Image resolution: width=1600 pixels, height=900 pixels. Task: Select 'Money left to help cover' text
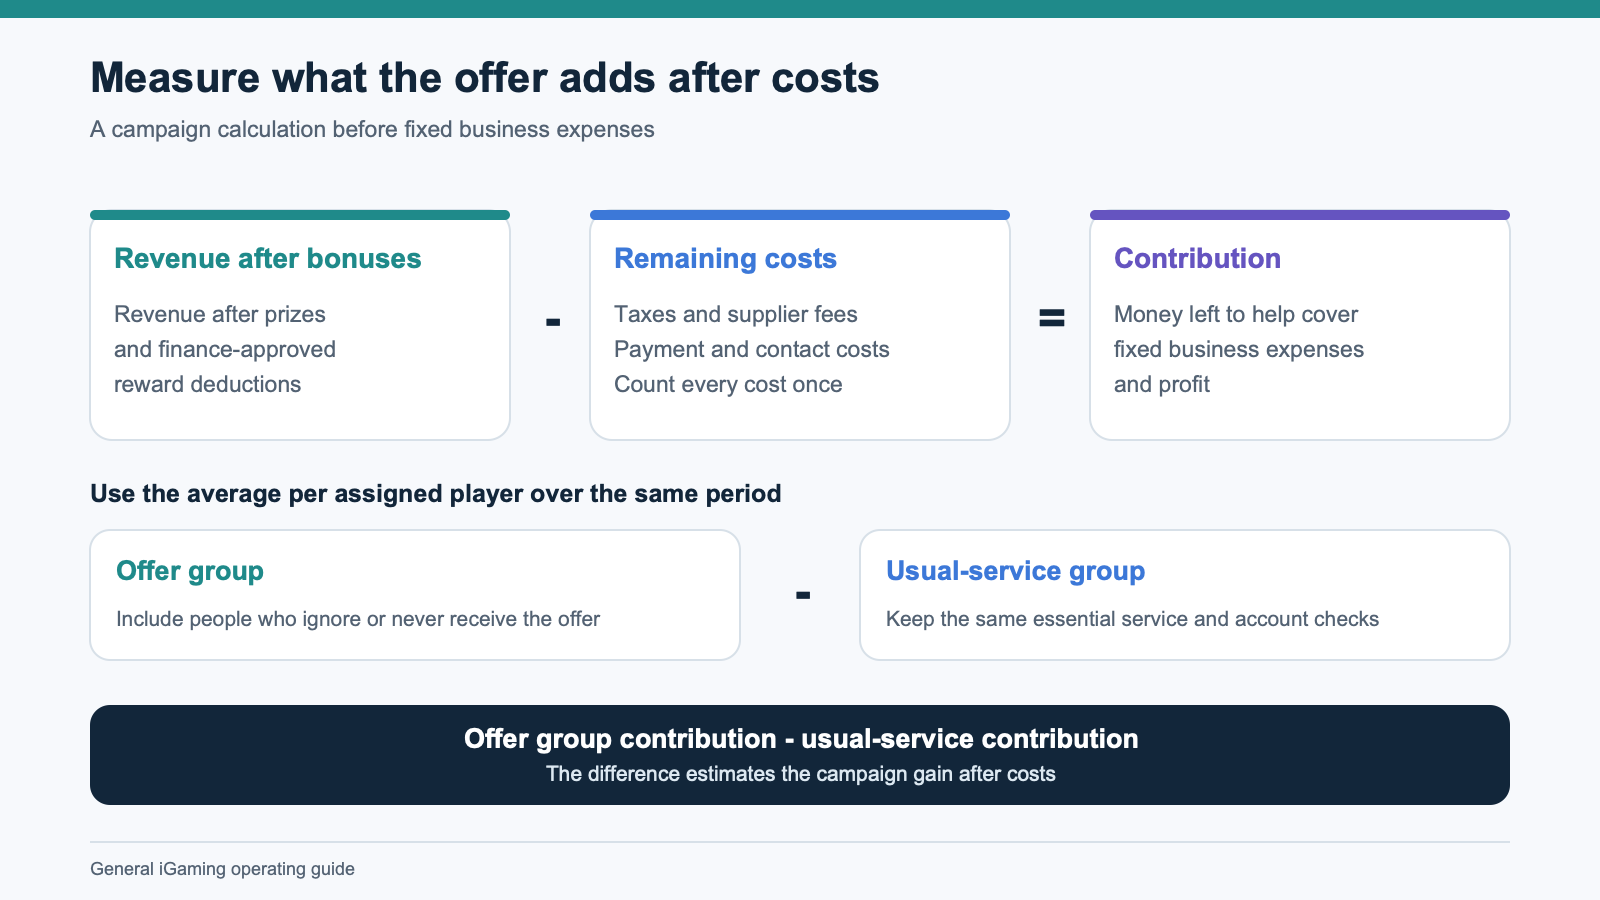tap(1236, 314)
